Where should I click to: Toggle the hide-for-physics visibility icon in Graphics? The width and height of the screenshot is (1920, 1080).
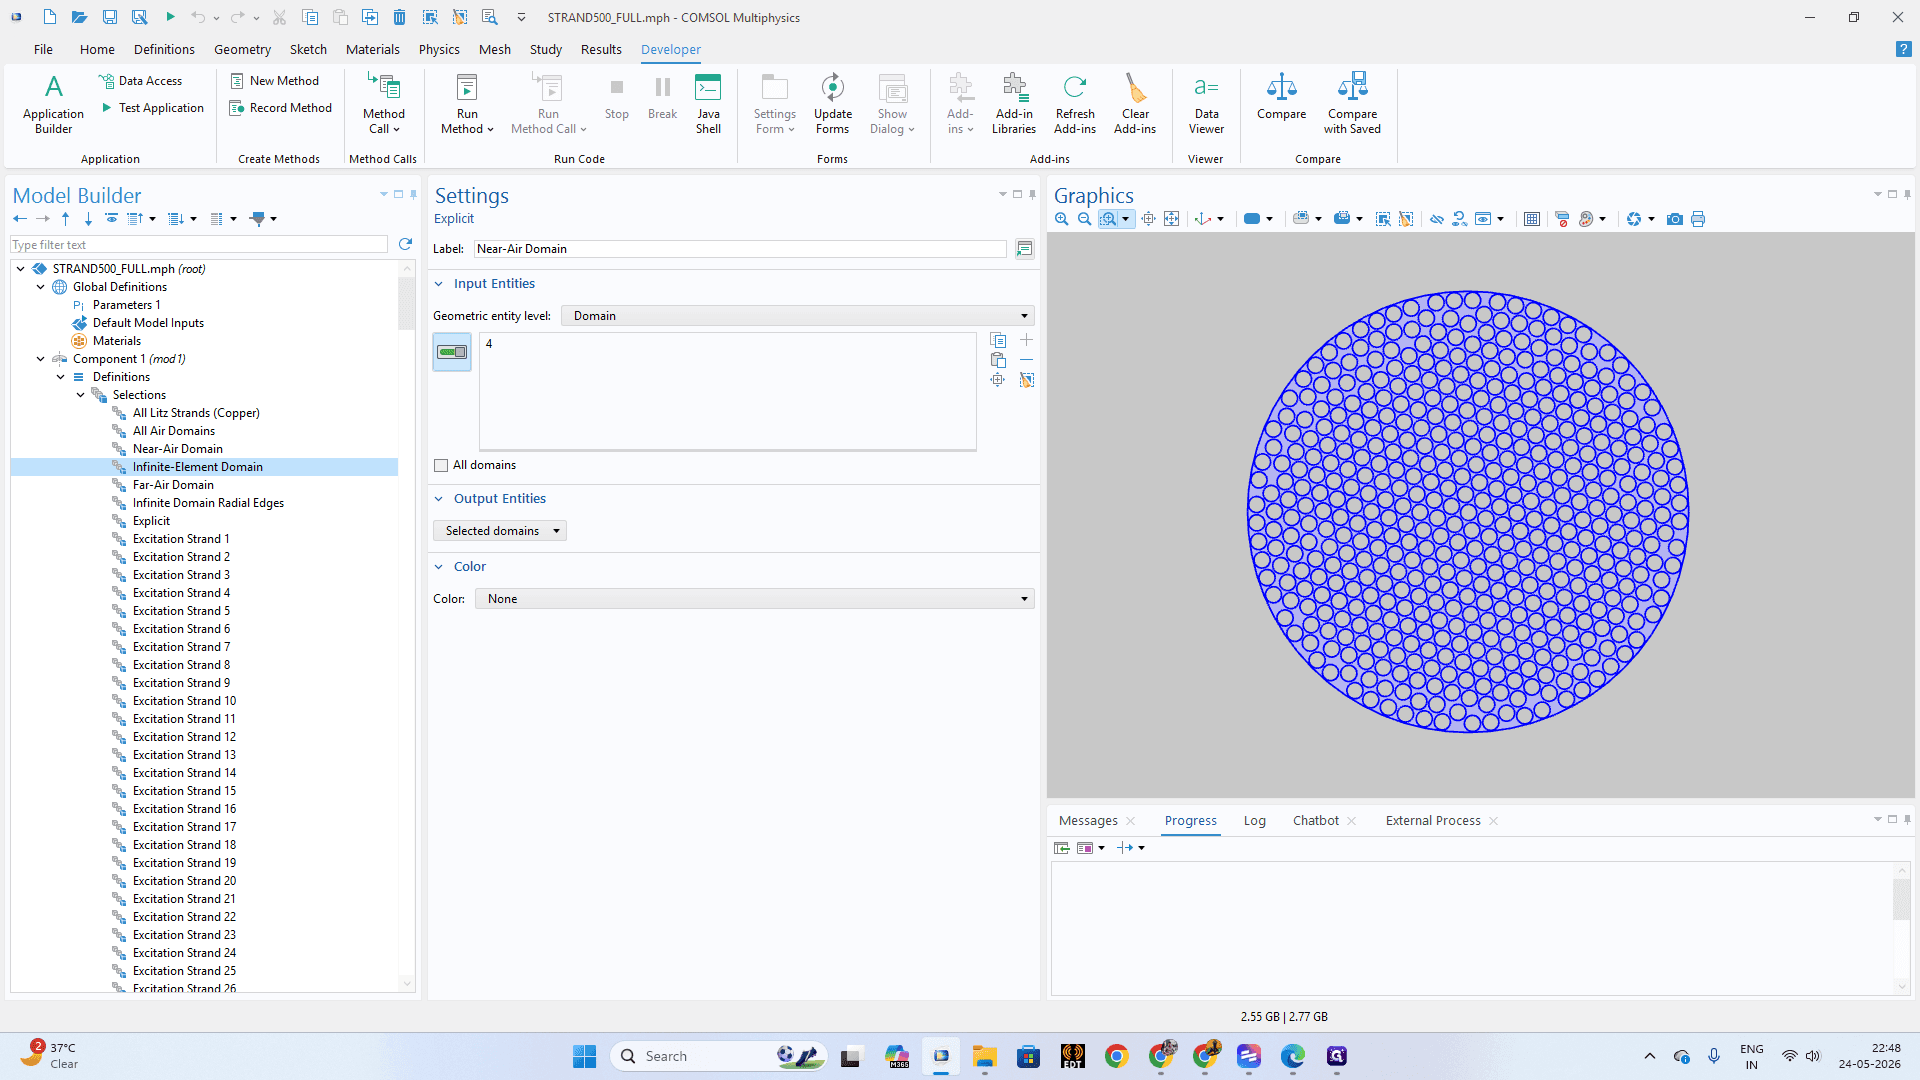point(1437,219)
